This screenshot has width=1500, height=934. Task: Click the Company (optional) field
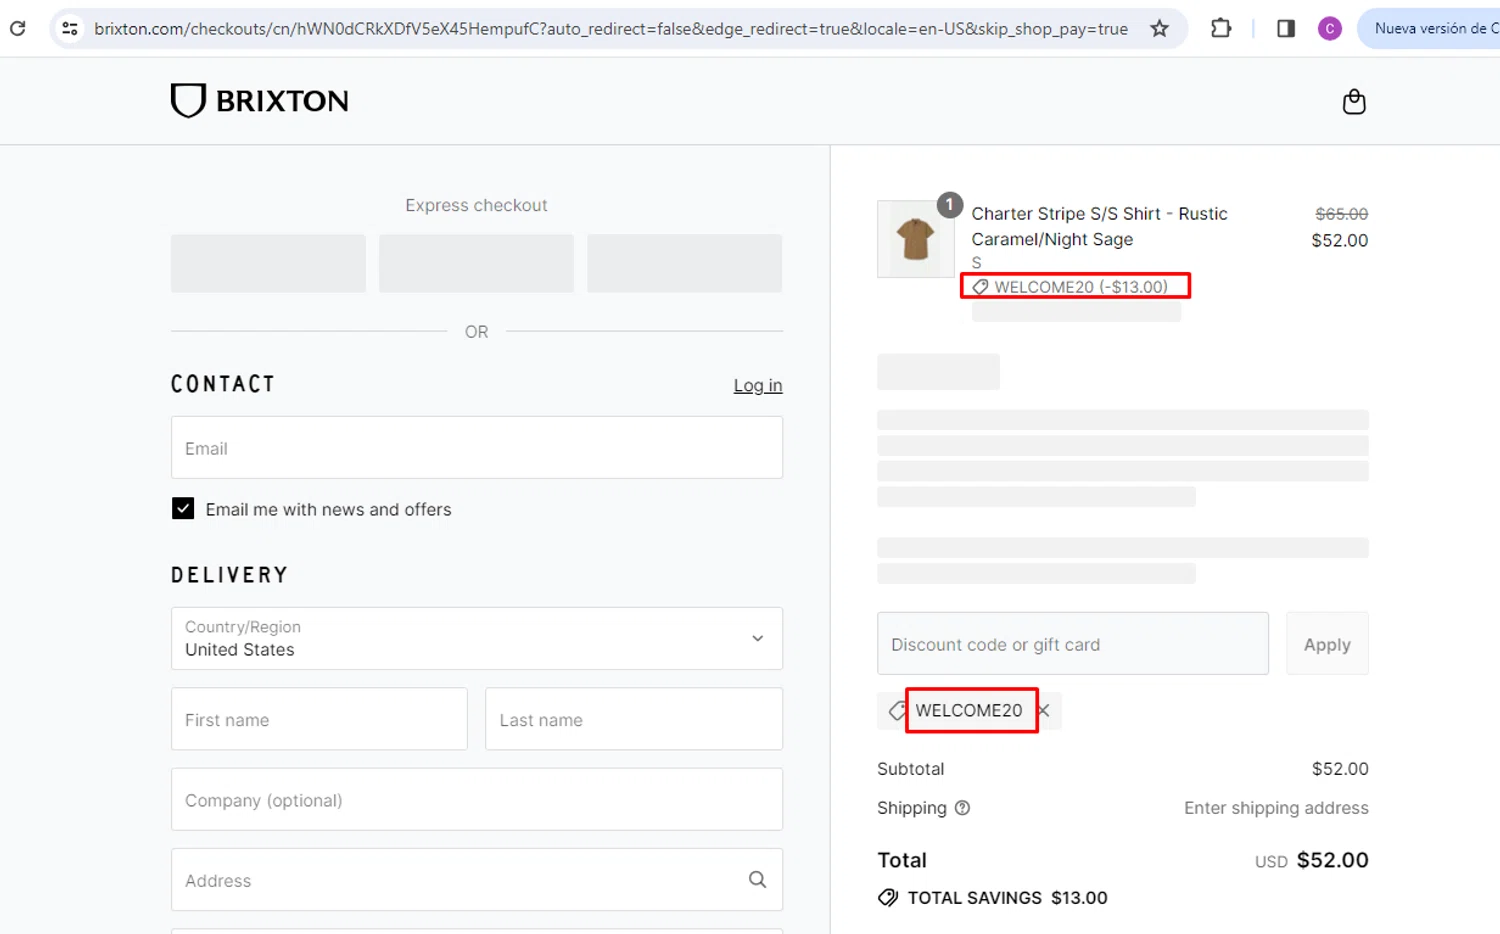coord(477,800)
